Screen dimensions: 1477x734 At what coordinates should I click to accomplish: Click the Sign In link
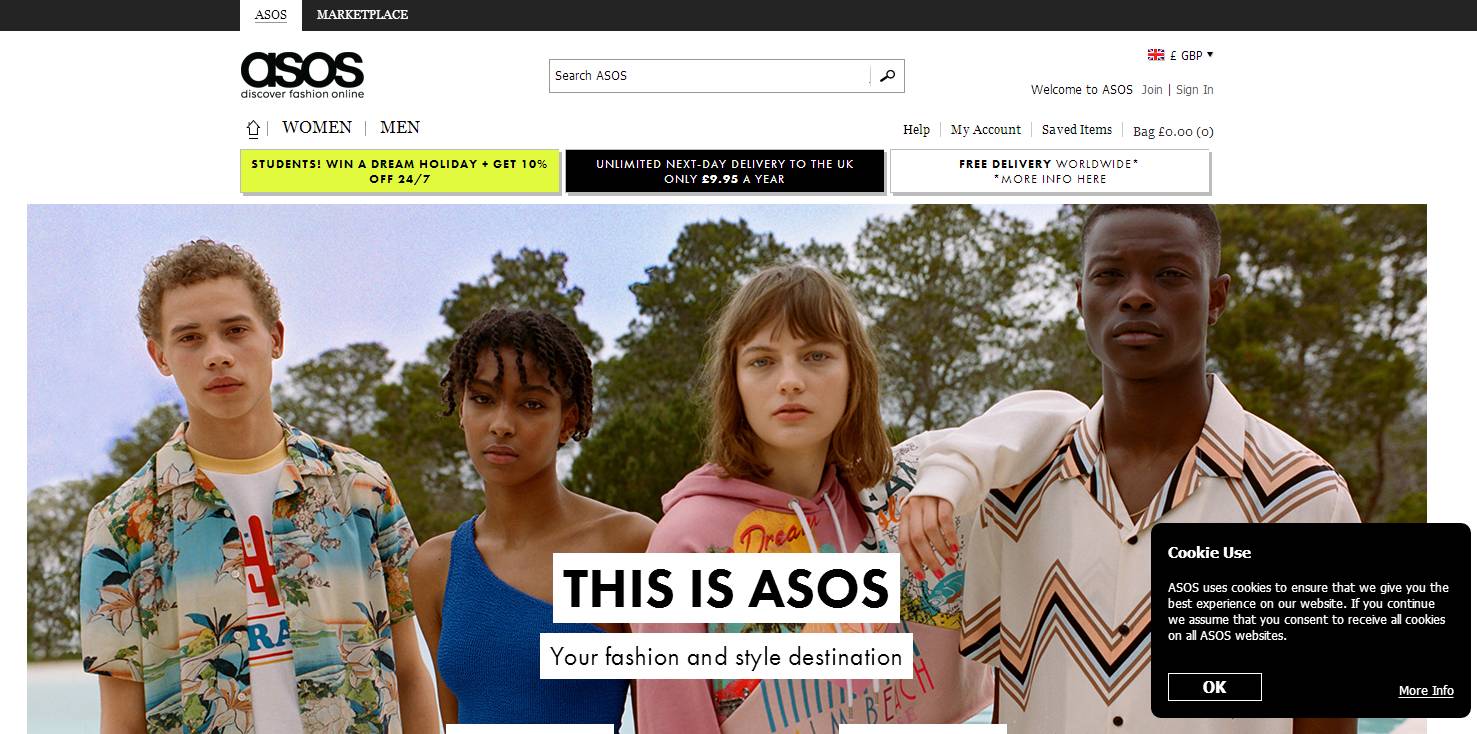tap(1194, 90)
